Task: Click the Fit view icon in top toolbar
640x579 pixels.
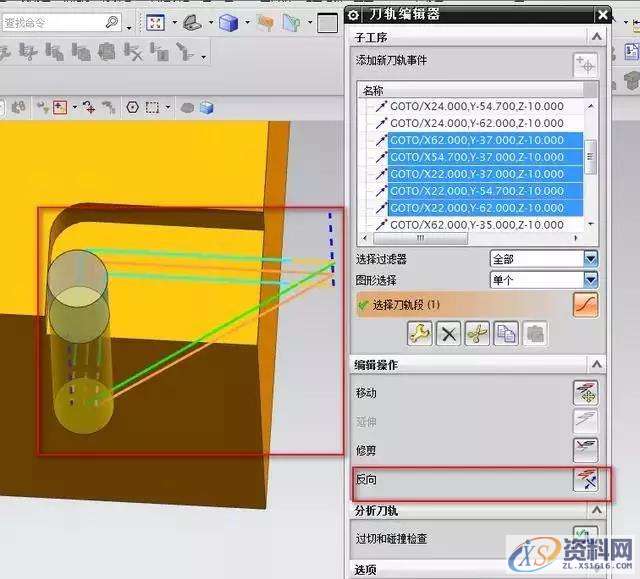Action: (156, 21)
